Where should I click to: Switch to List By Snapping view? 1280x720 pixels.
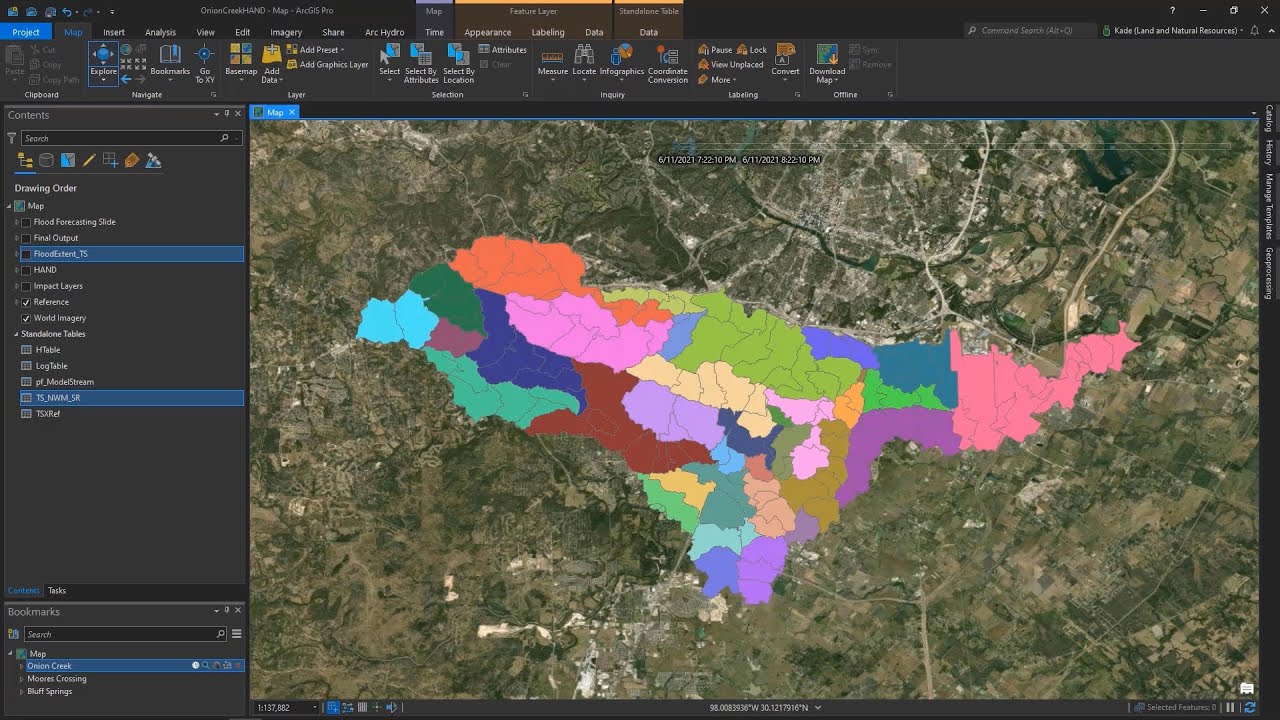110,160
